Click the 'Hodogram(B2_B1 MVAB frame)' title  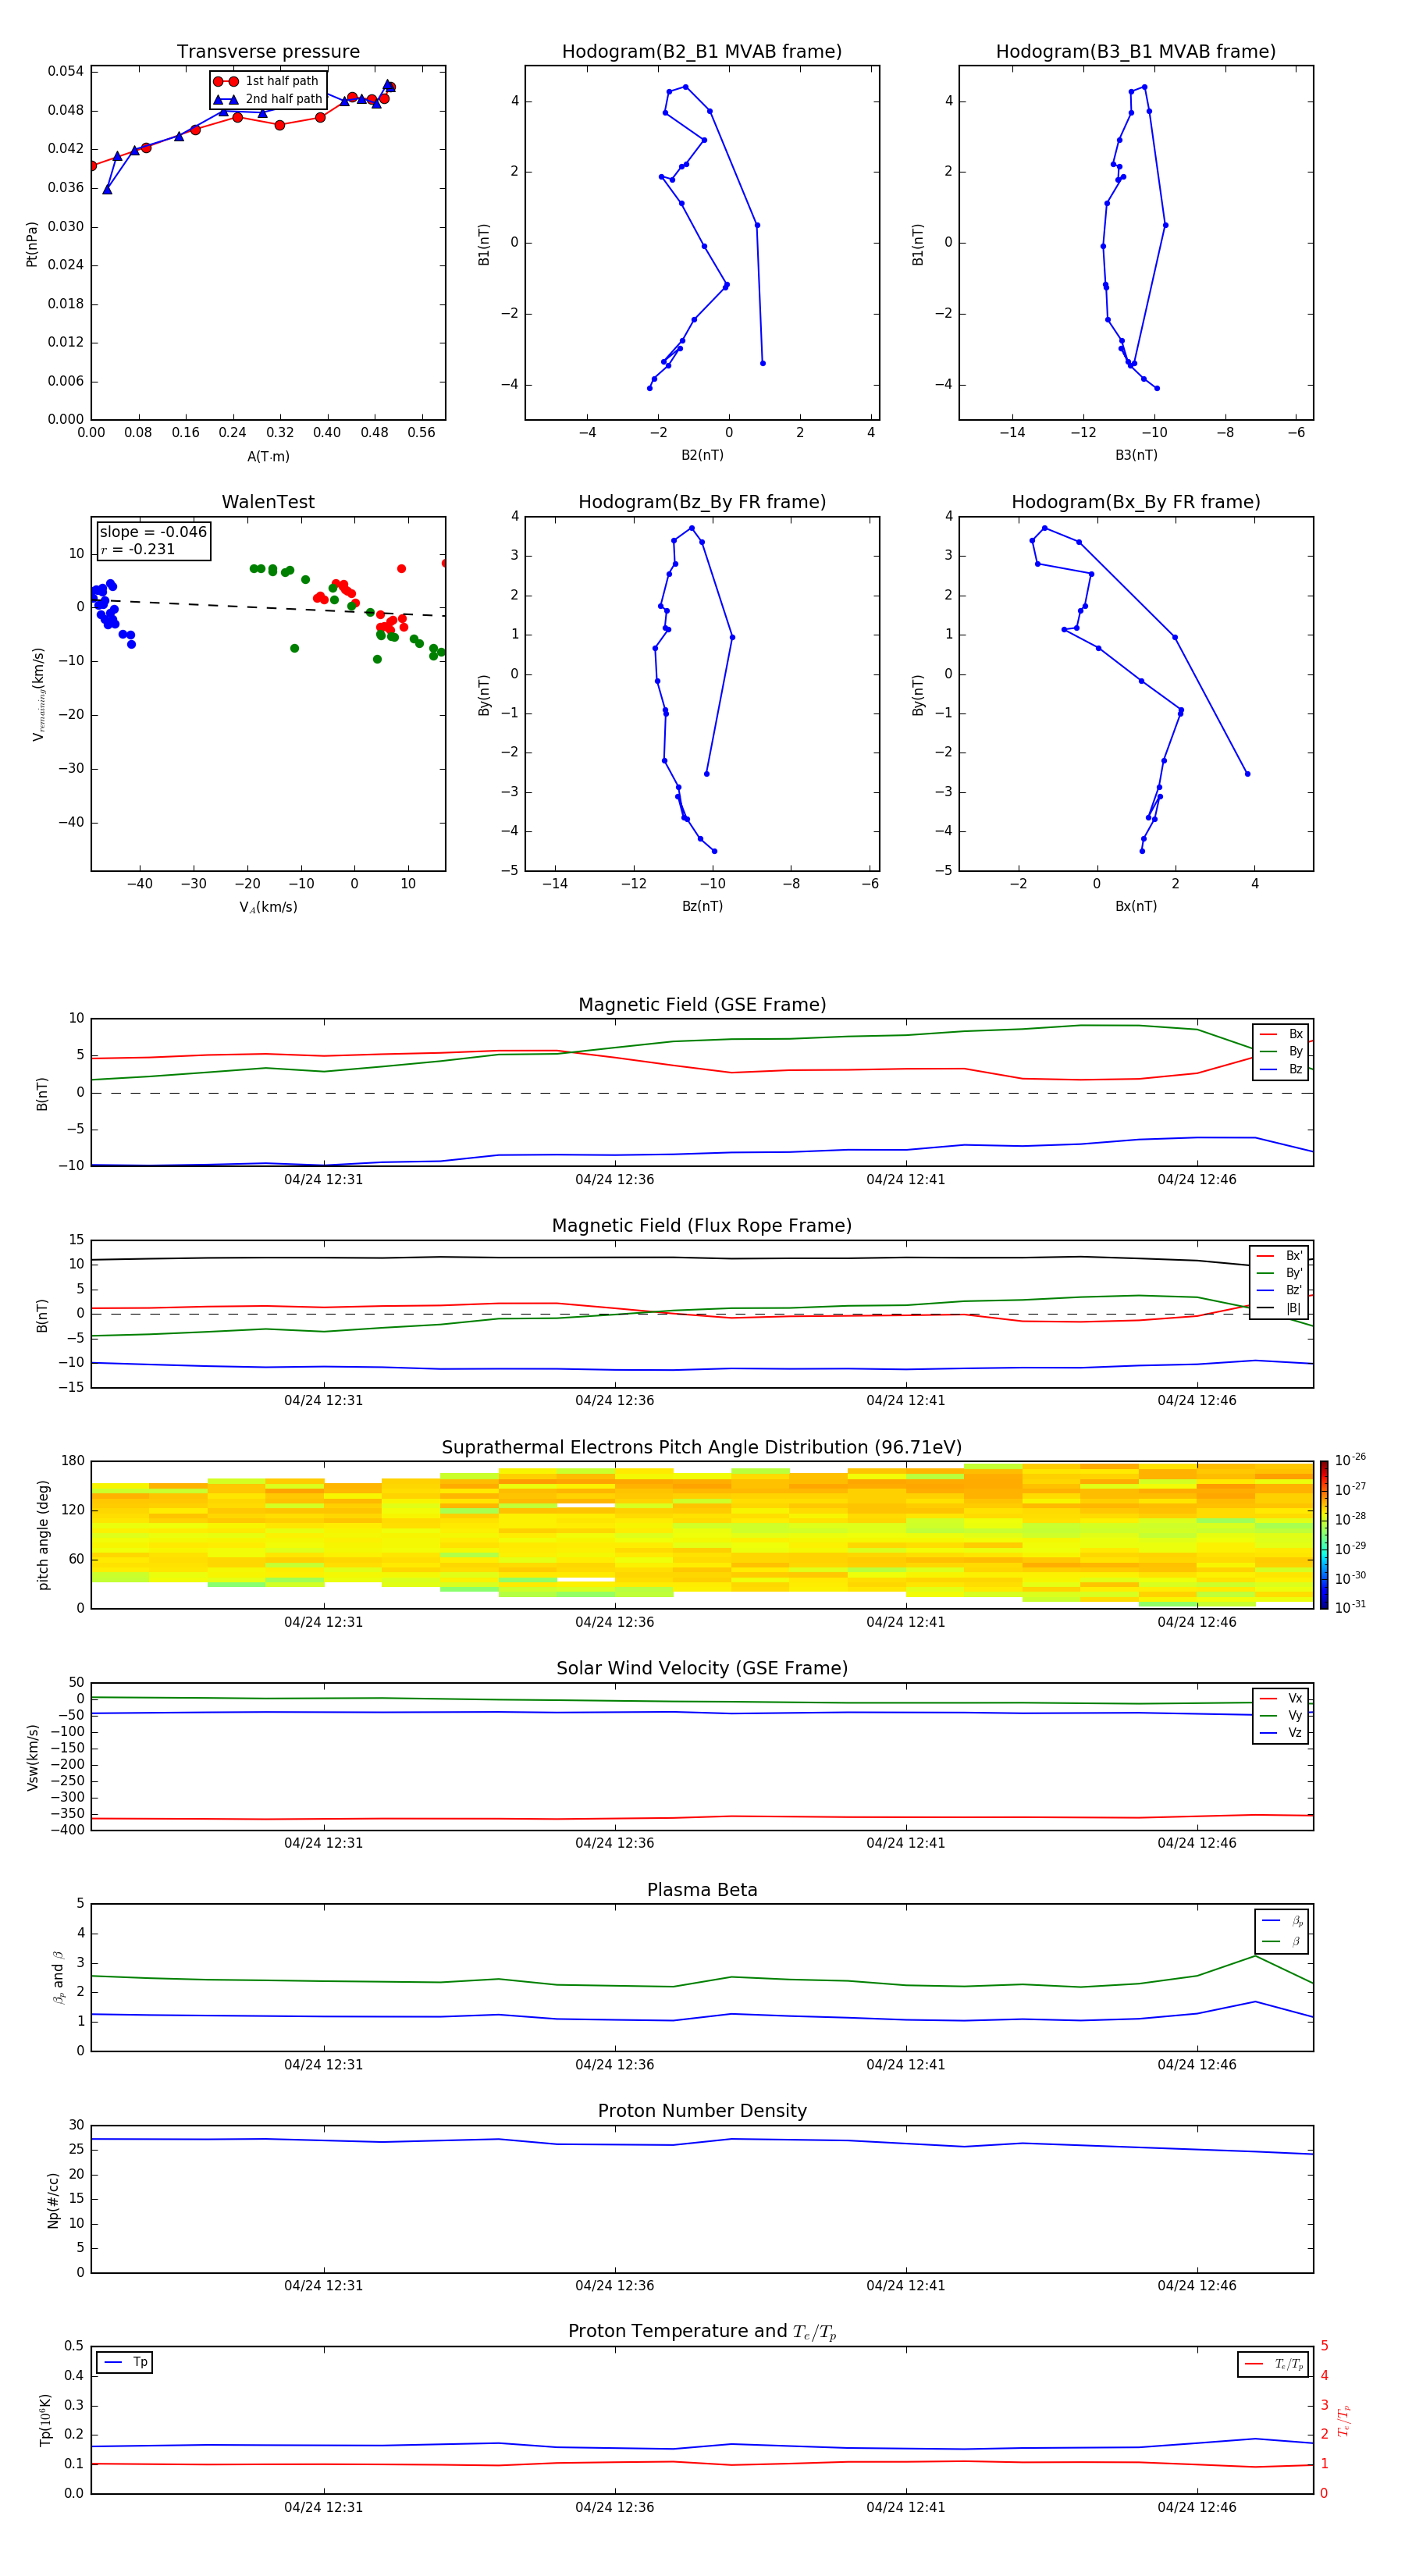tap(702, 52)
